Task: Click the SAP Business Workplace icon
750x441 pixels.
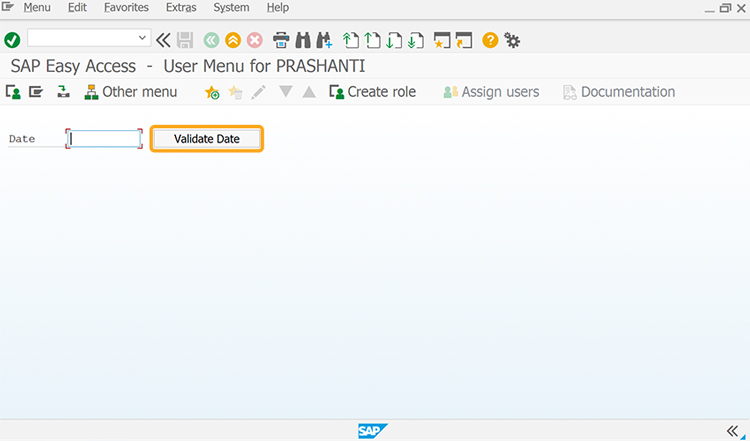Action: (x=63, y=91)
